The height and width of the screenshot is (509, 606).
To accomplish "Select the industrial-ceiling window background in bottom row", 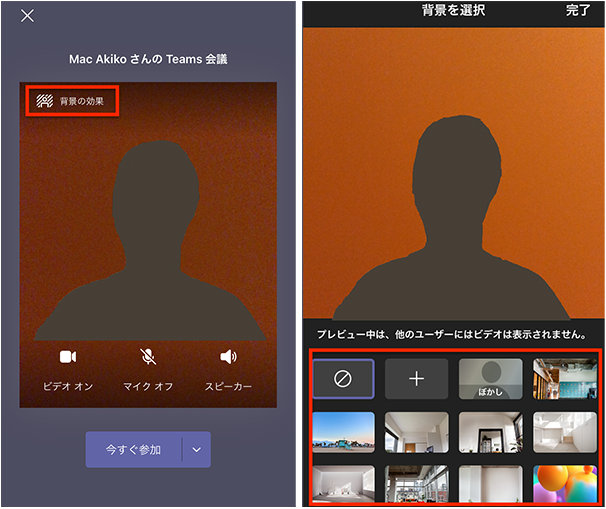I will pyautogui.click(x=417, y=484).
